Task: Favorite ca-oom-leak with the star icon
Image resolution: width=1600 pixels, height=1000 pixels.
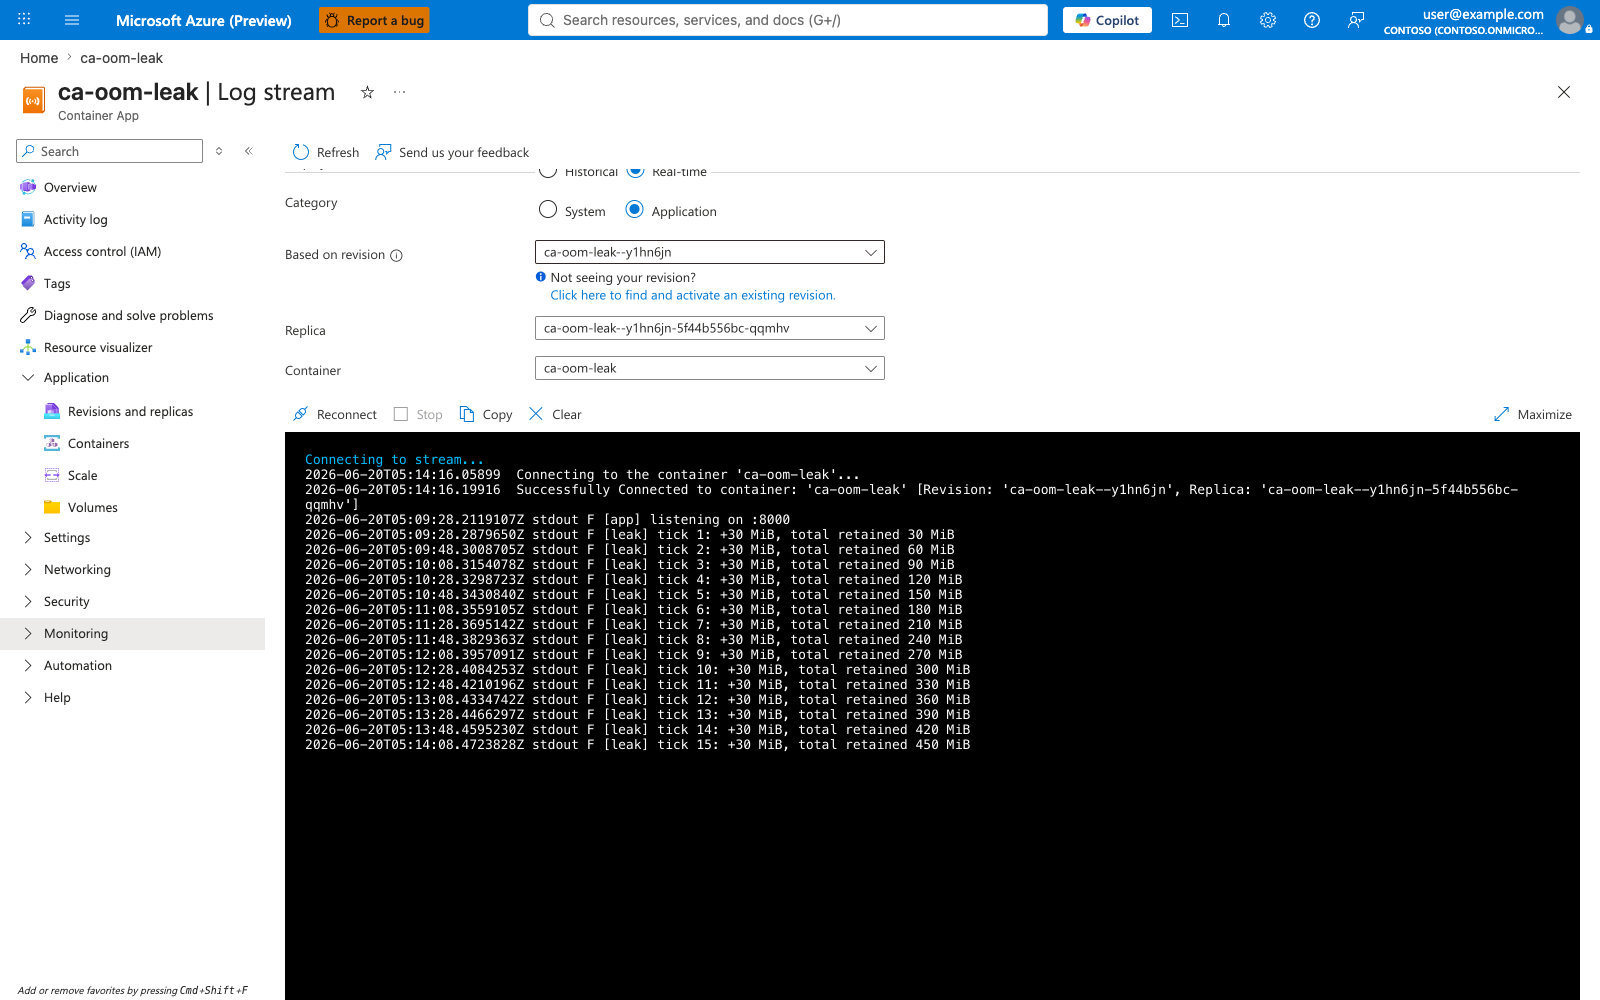Action: point(367,92)
